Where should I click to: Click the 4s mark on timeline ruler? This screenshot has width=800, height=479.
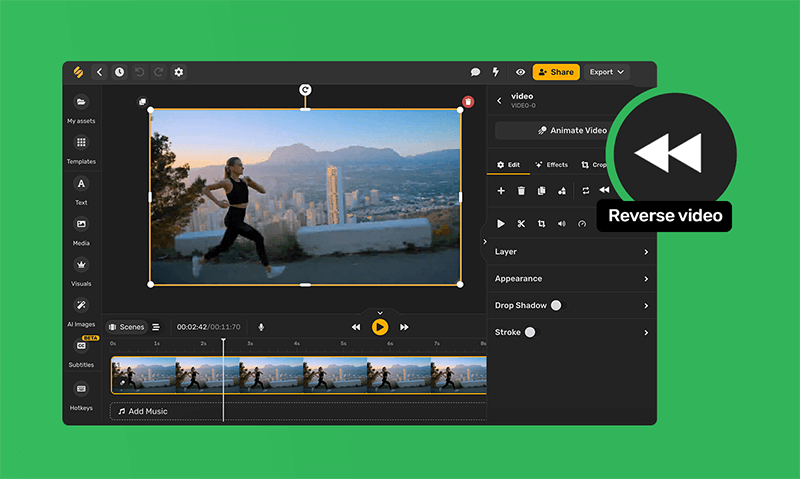tap(296, 344)
